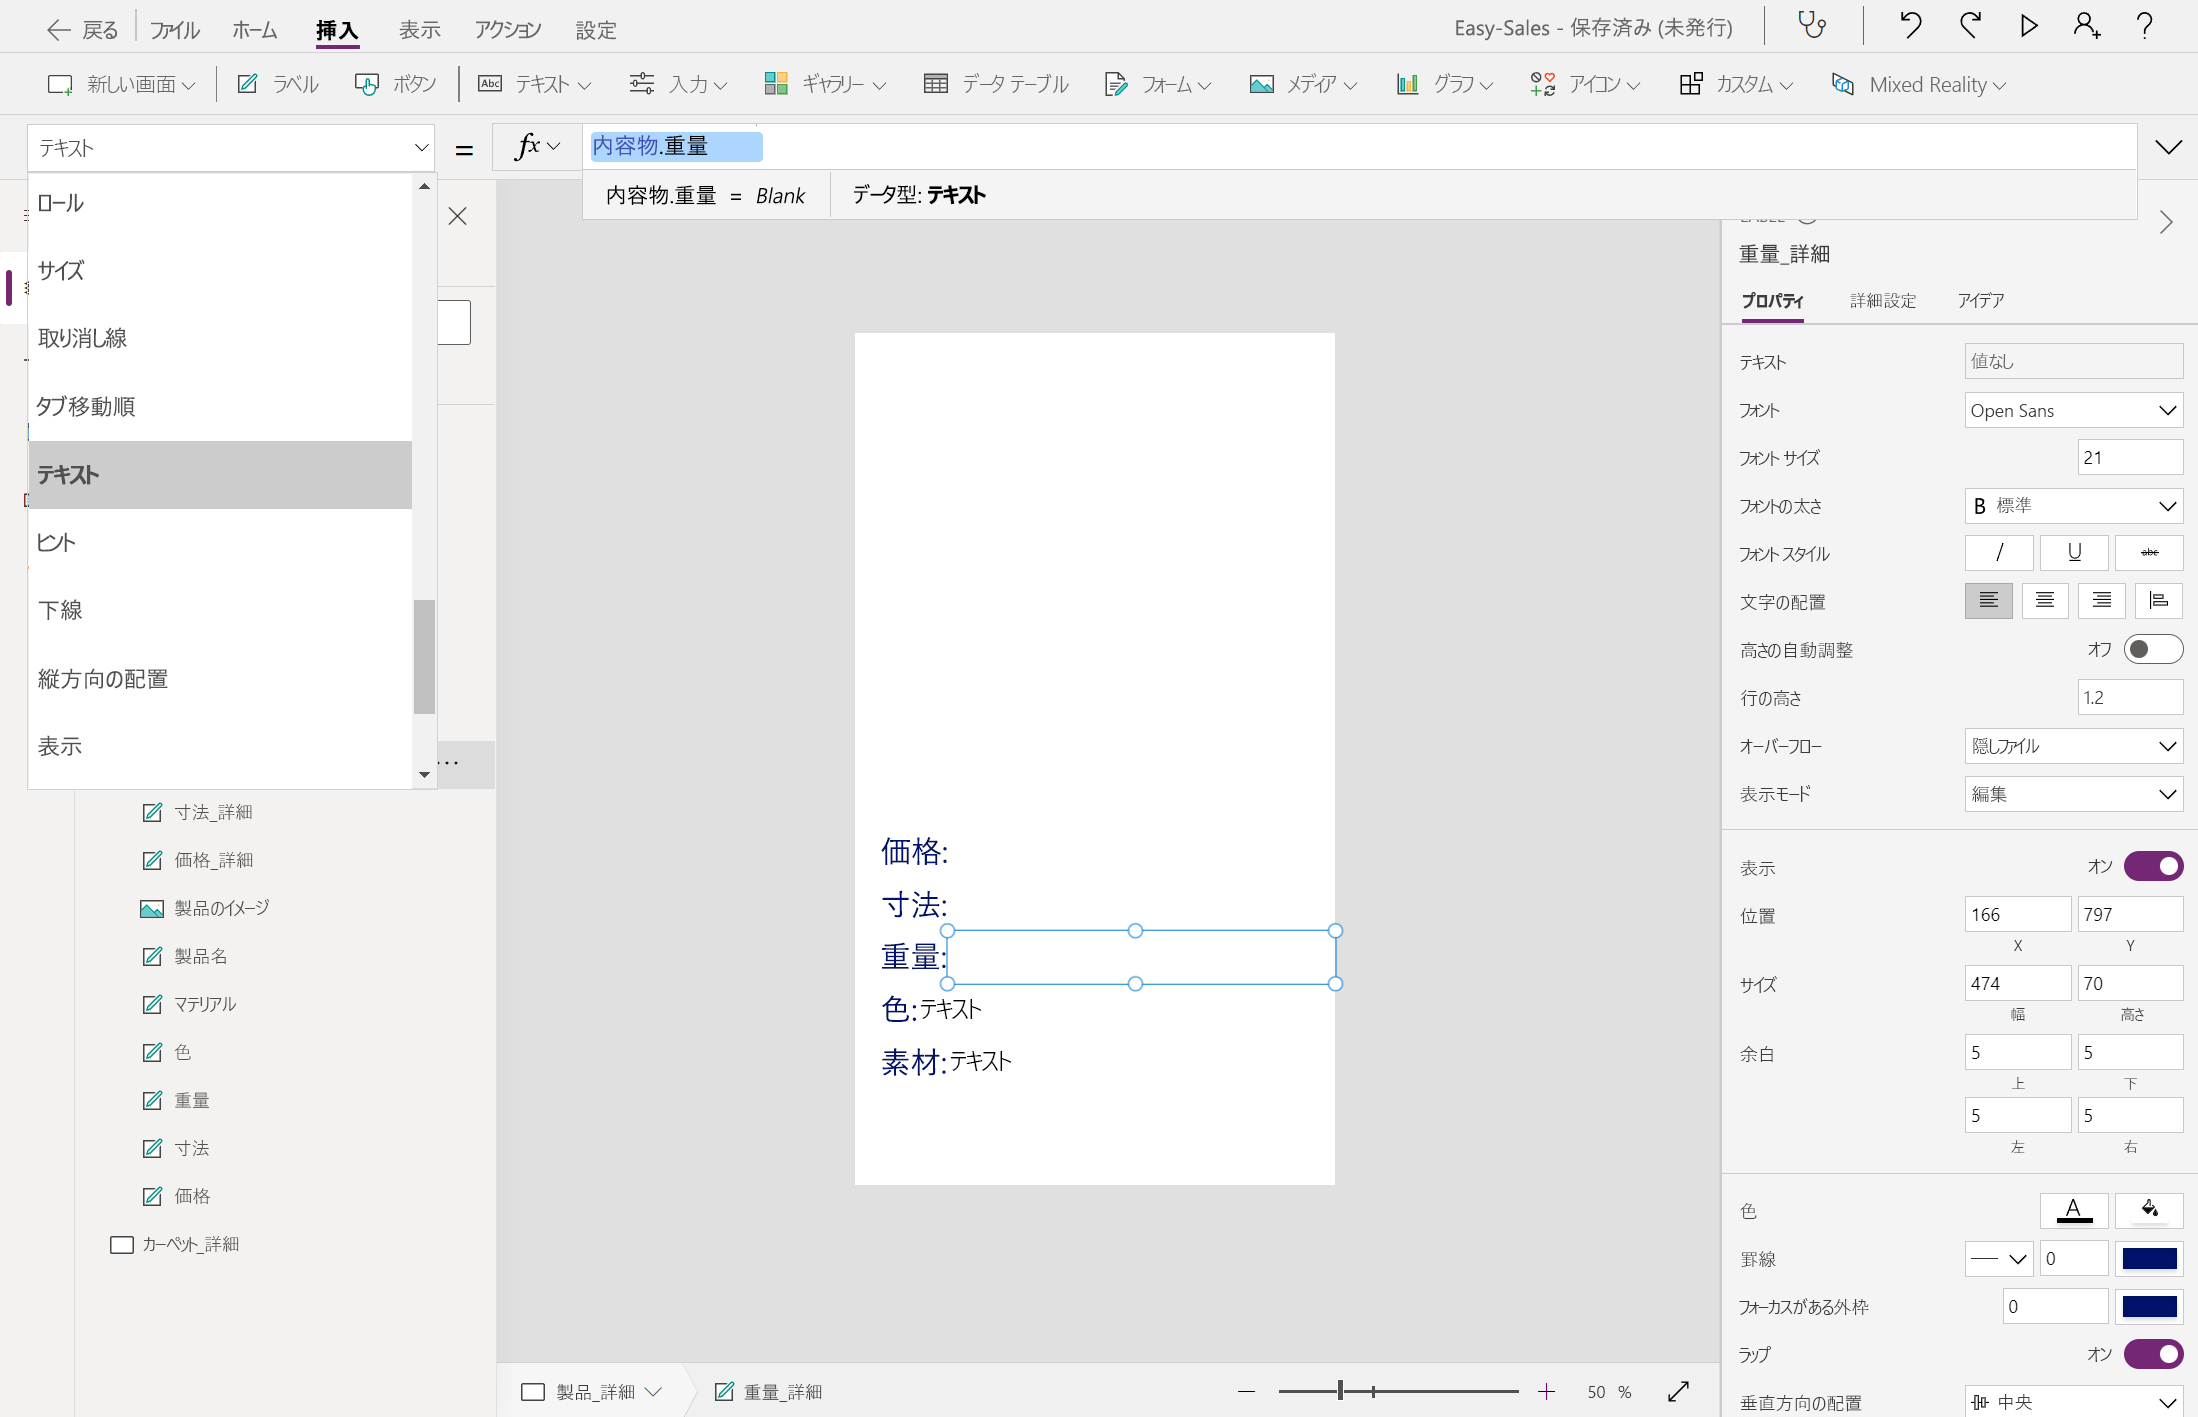Viewport: 2198px width, 1417px height.
Task: Toggle the 高さの自動調整 switch
Action: click(2152, 650)
